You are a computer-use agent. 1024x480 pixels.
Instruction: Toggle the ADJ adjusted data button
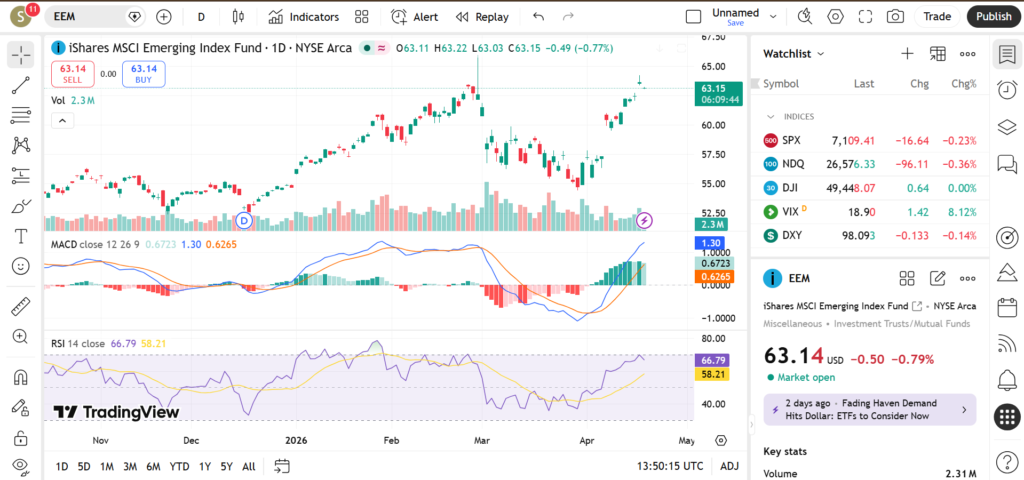click(729, 466)
